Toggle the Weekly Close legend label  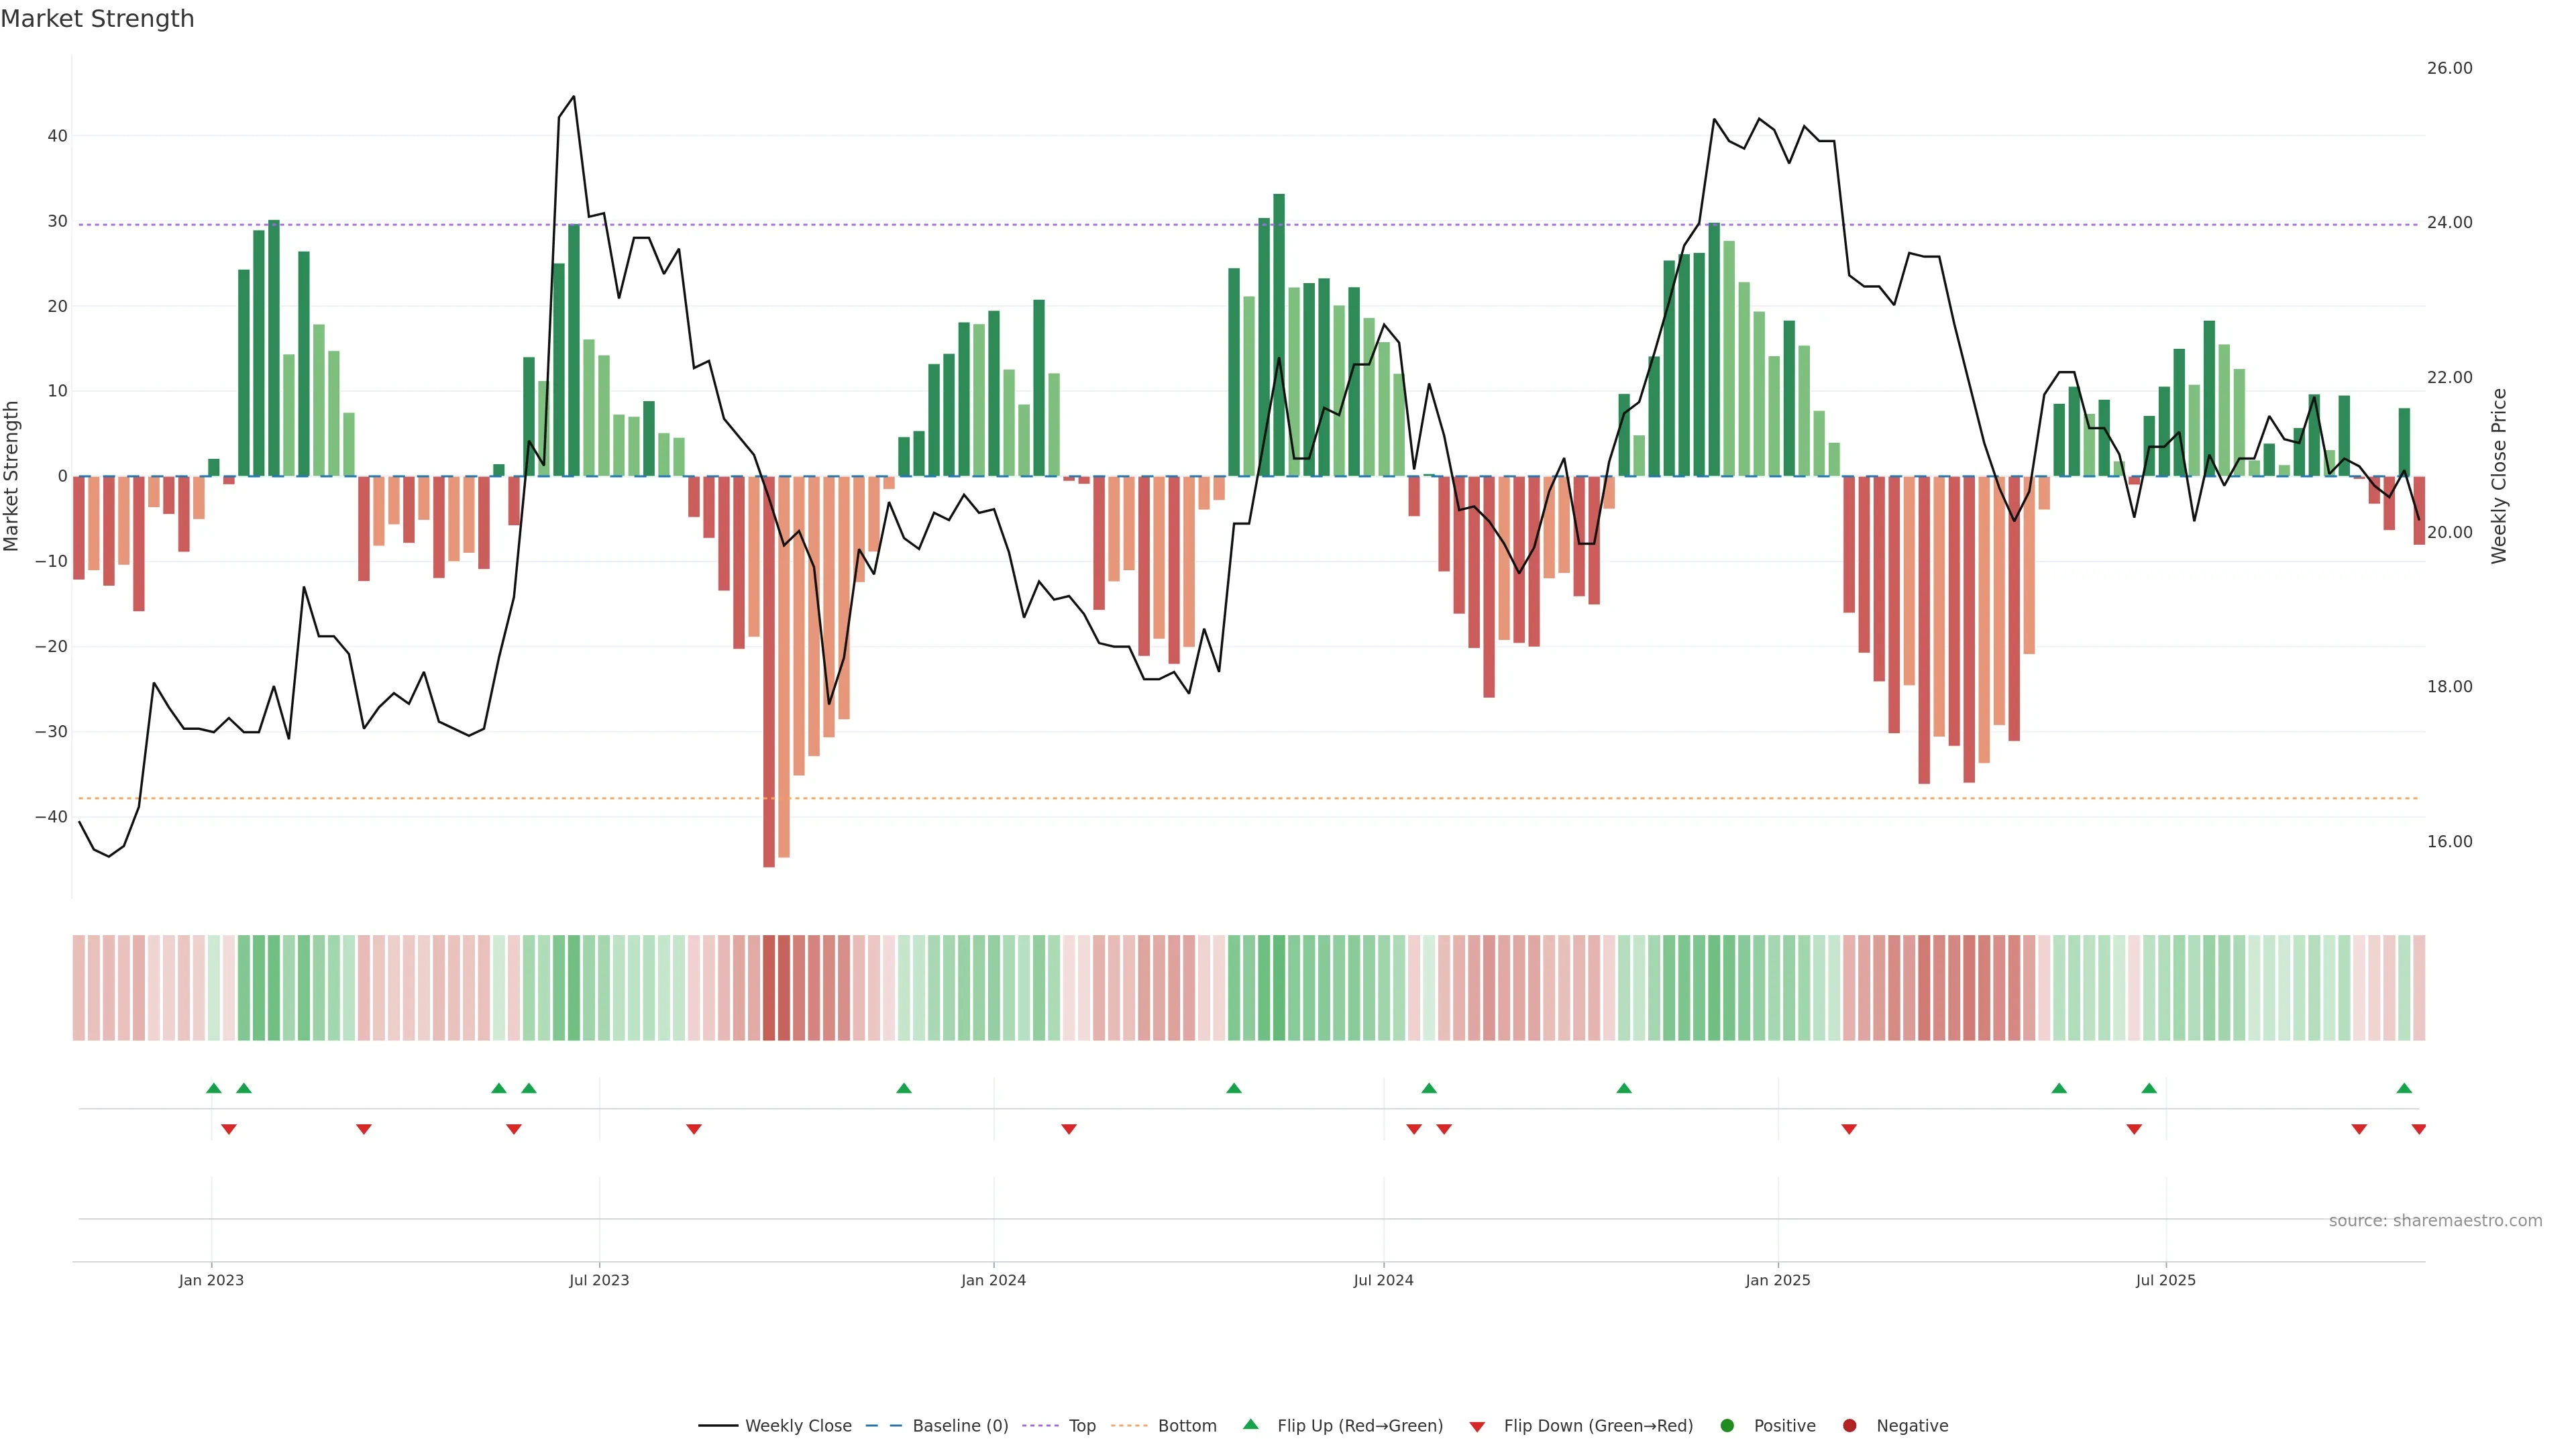798,1426
